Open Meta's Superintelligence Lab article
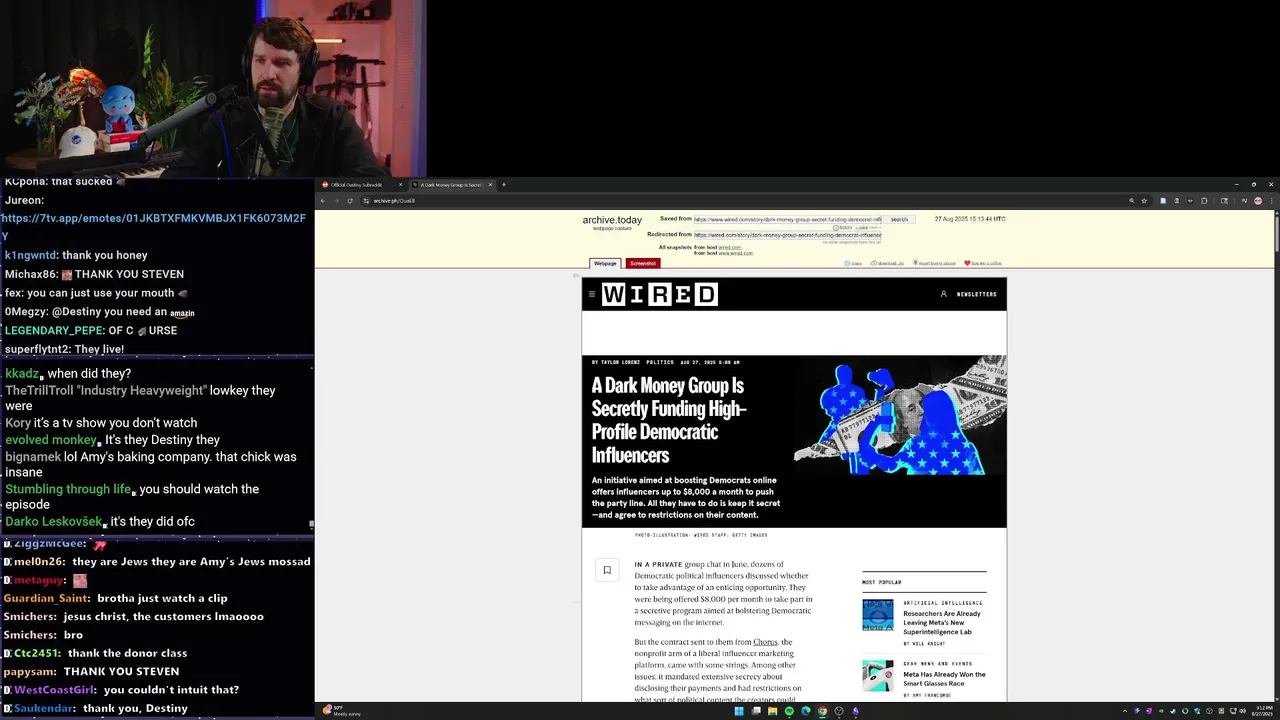1280x720 pixels. click(942, 623)
